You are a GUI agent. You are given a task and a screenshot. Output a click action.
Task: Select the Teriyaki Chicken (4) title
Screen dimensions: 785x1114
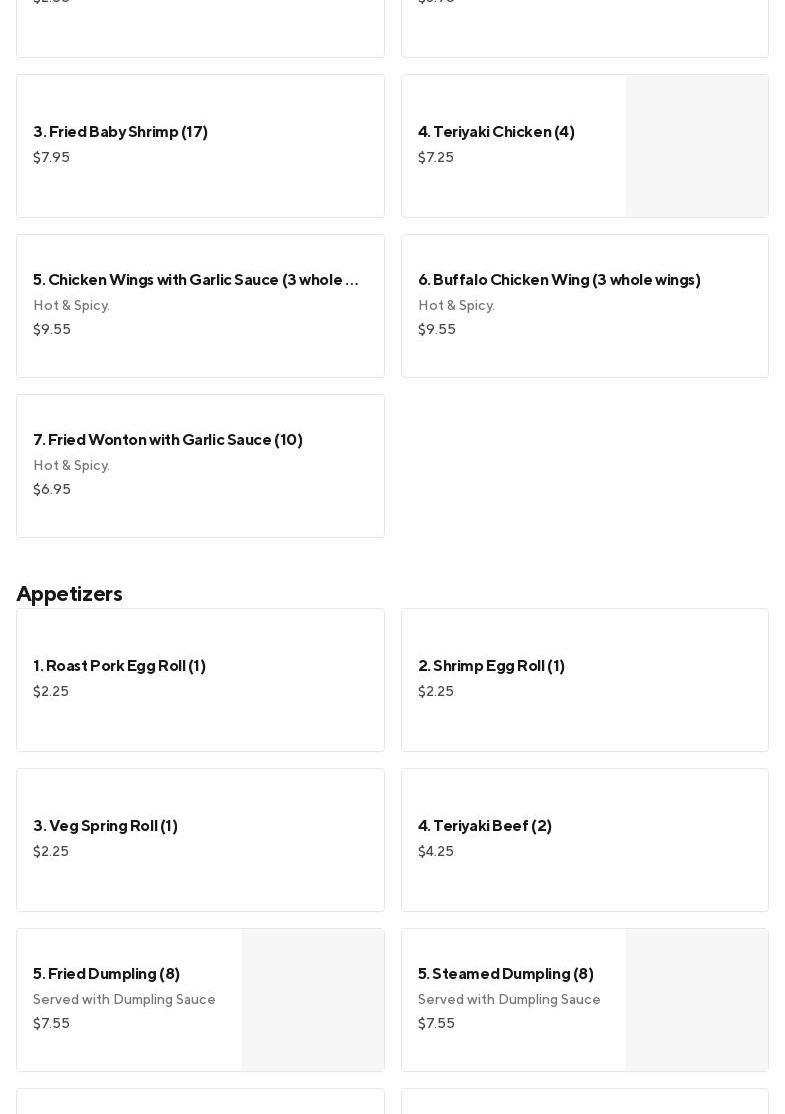496,132
